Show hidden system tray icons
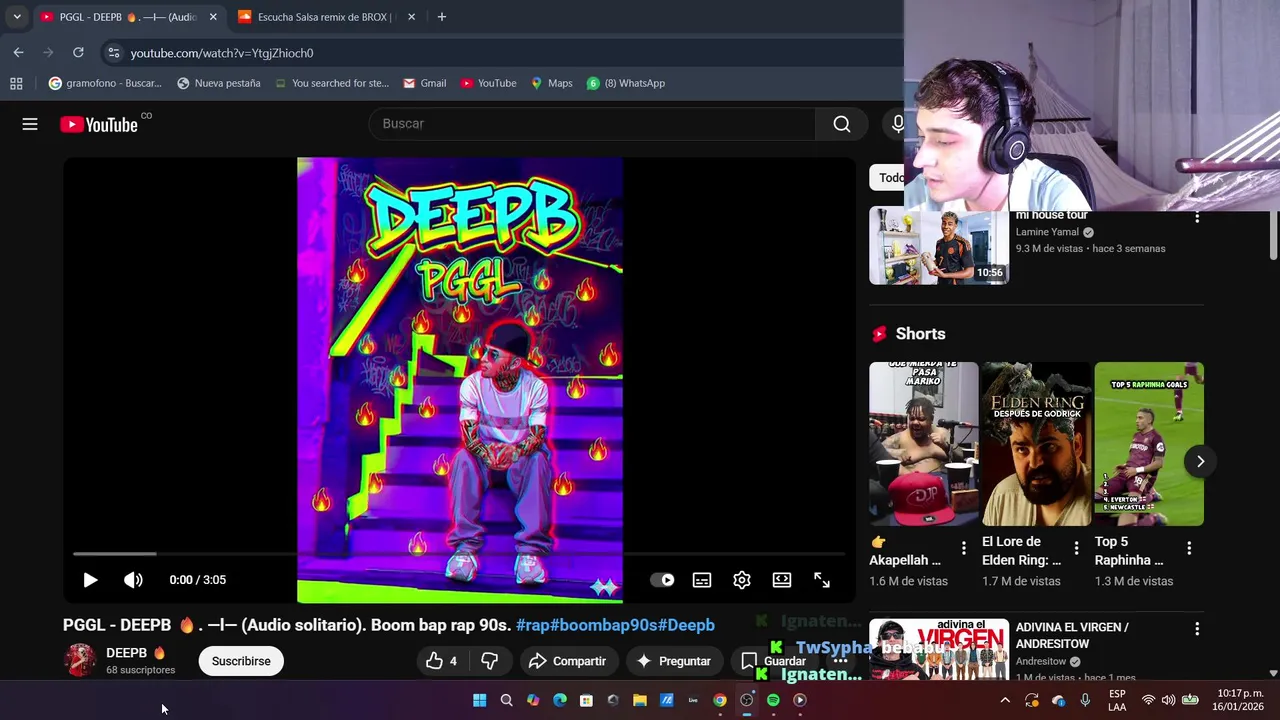Image resolution: width=1280 pixels, height=720 pixels. (1005, 700)
